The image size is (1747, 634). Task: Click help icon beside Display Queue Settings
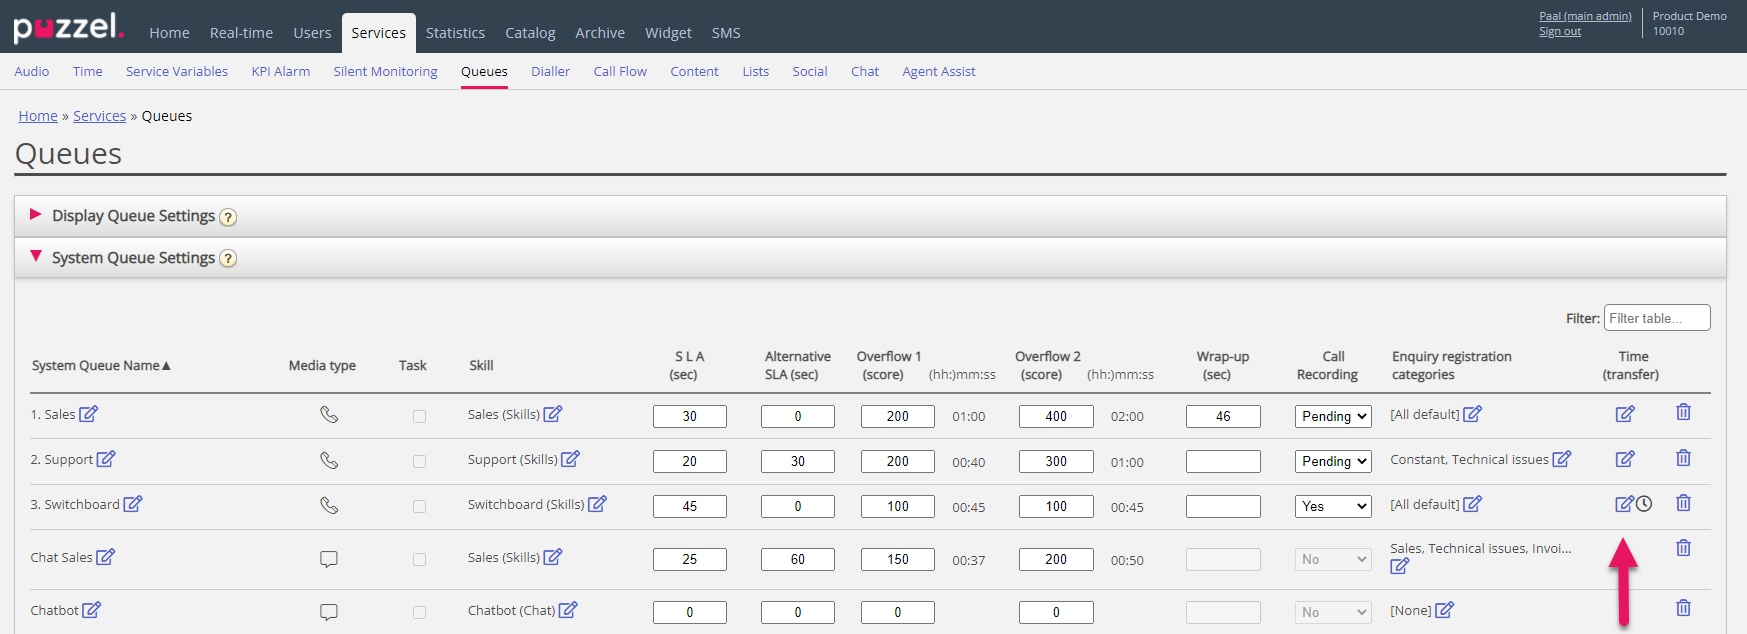click(x=228, y=217)
